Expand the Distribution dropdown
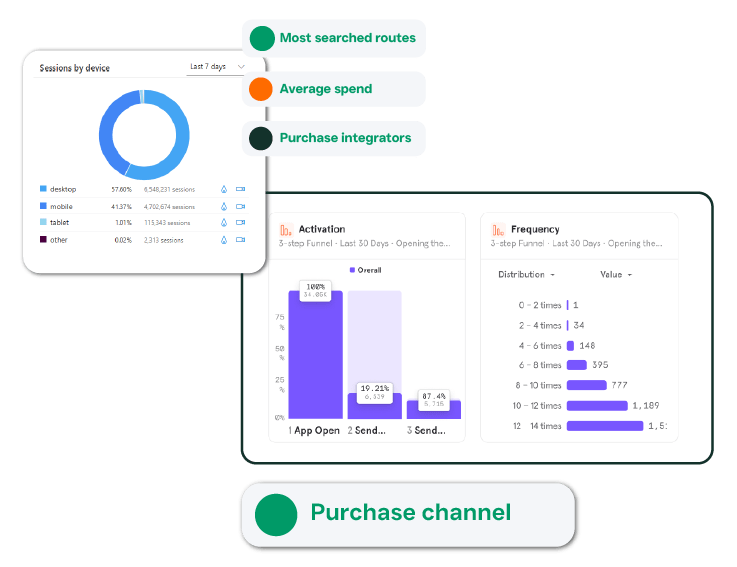Viewport: 737px width, 567px height. pos(526,274)
